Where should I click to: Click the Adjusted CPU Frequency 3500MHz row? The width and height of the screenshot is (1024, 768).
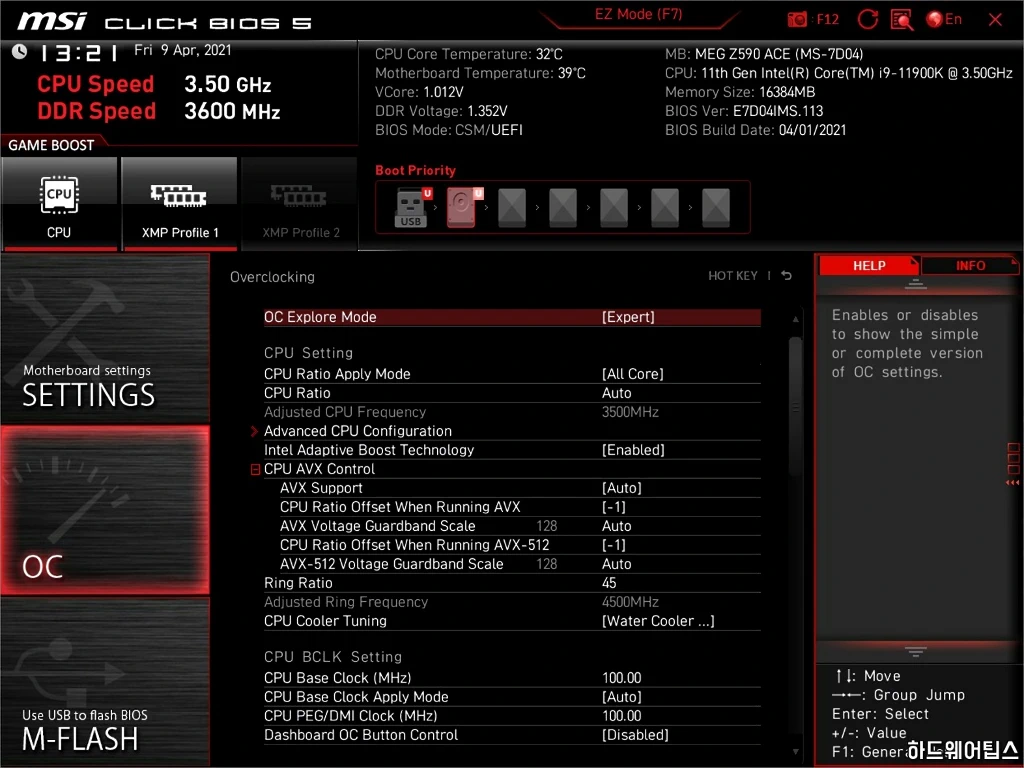(x=512, y=412)
